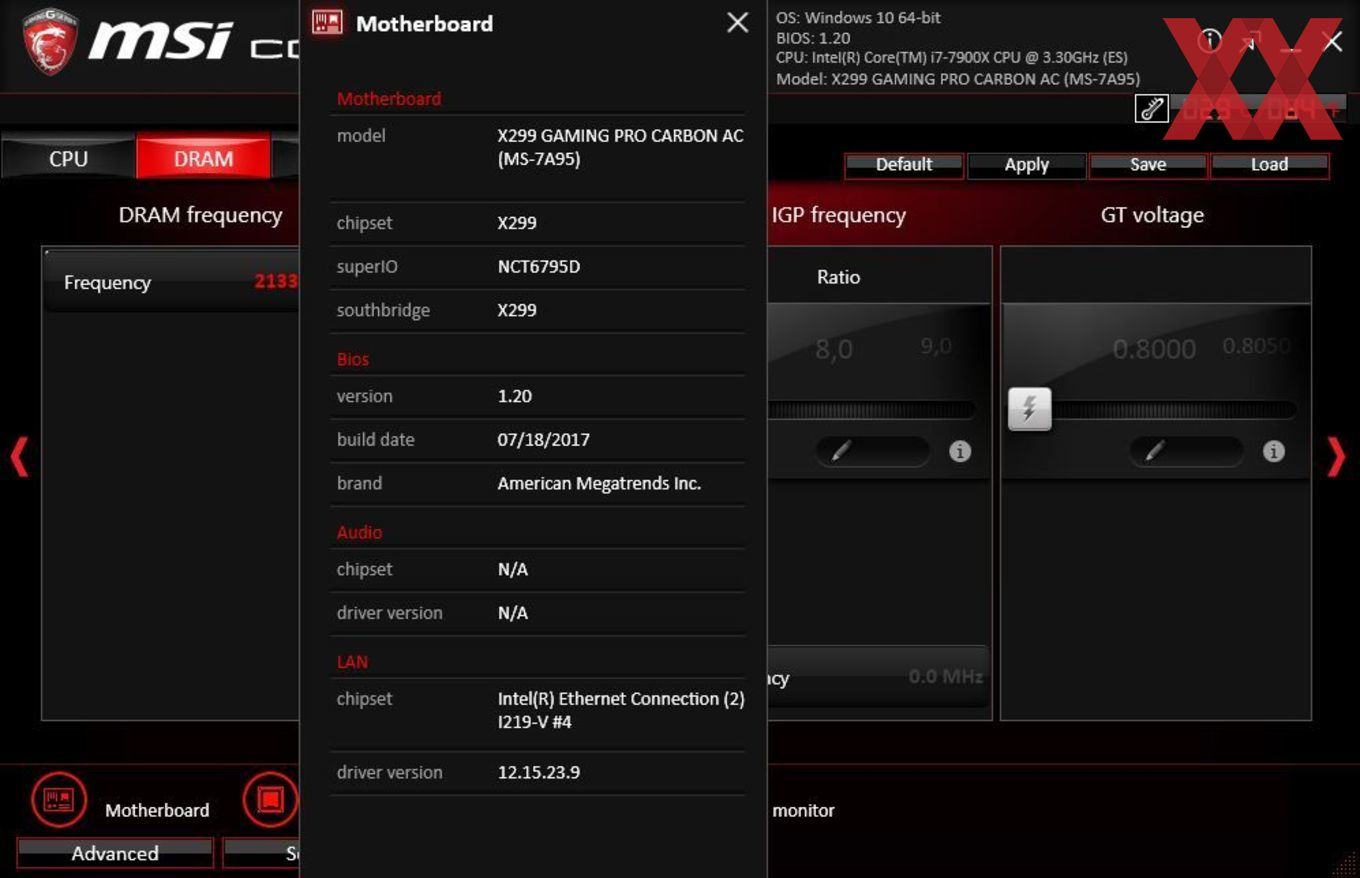This screenshot has height=878, width=1360.
Task: Click the info icon in GT voltage panel
Action: 1273,451
